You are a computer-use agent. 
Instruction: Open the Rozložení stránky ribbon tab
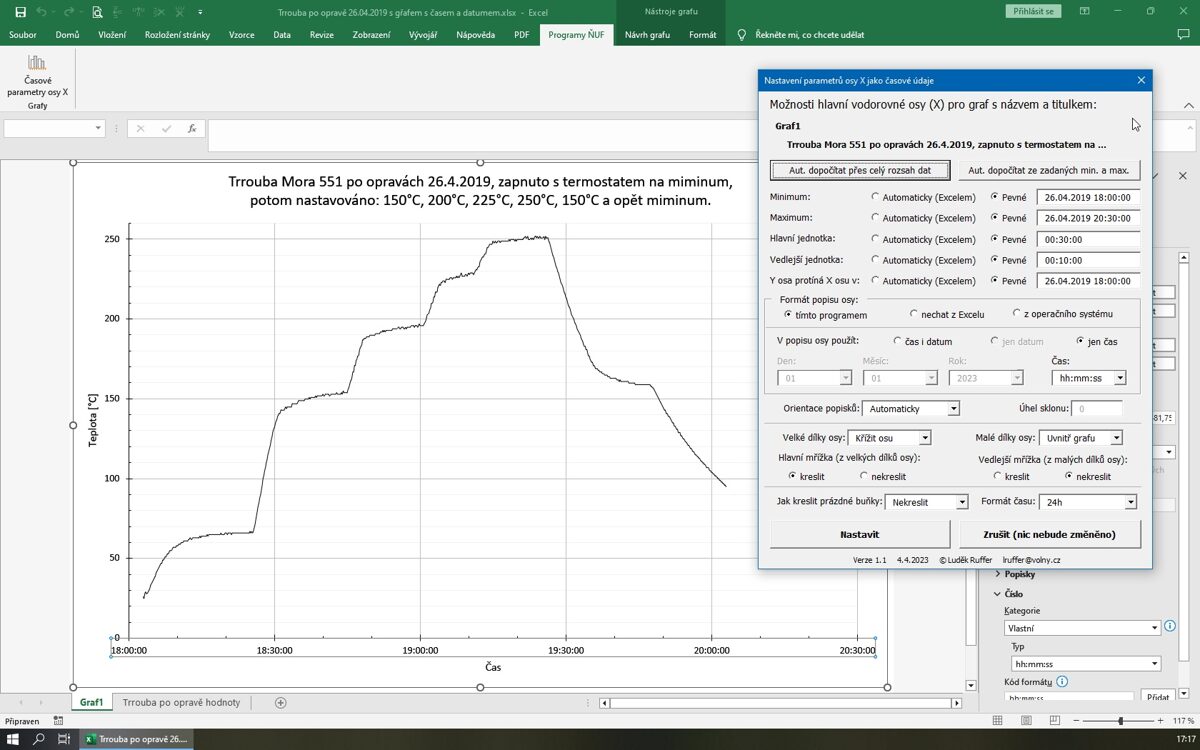point(178,35)
